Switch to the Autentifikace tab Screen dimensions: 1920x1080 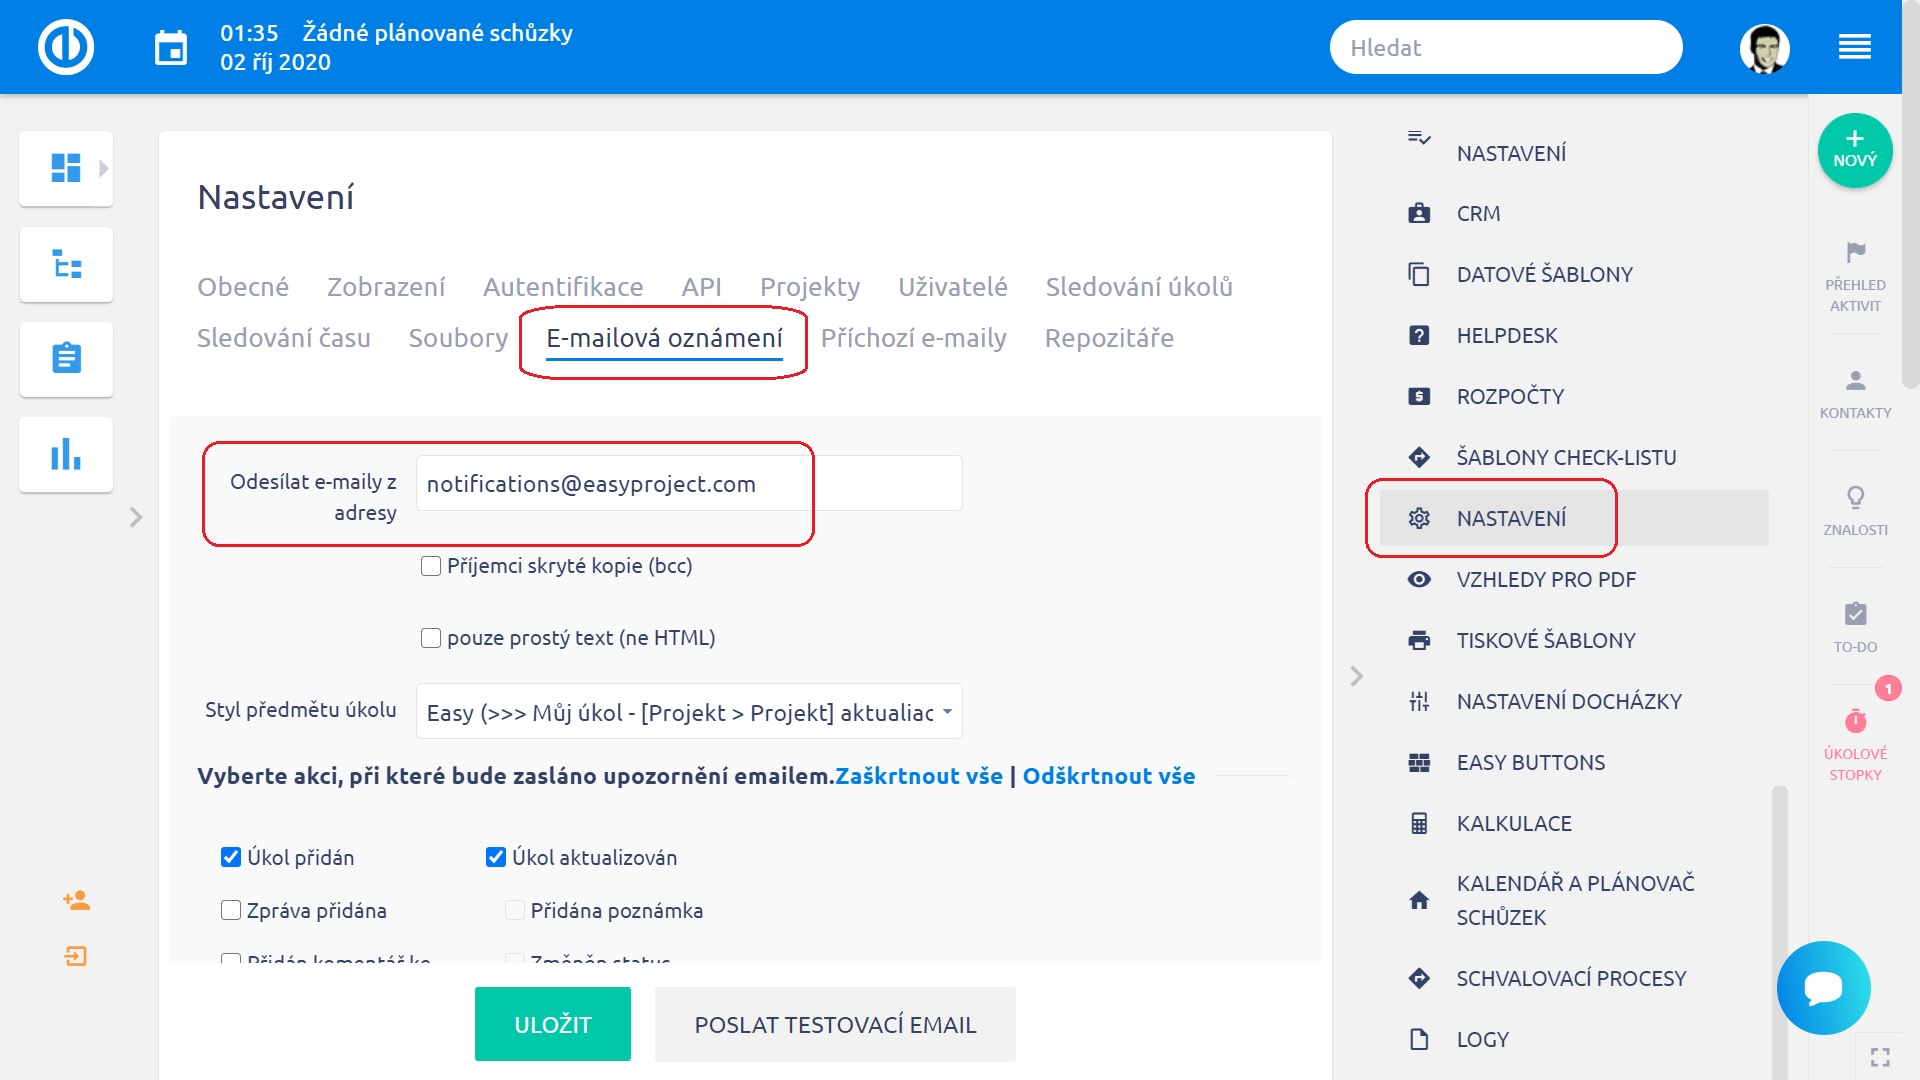click(x=563, y=287)
